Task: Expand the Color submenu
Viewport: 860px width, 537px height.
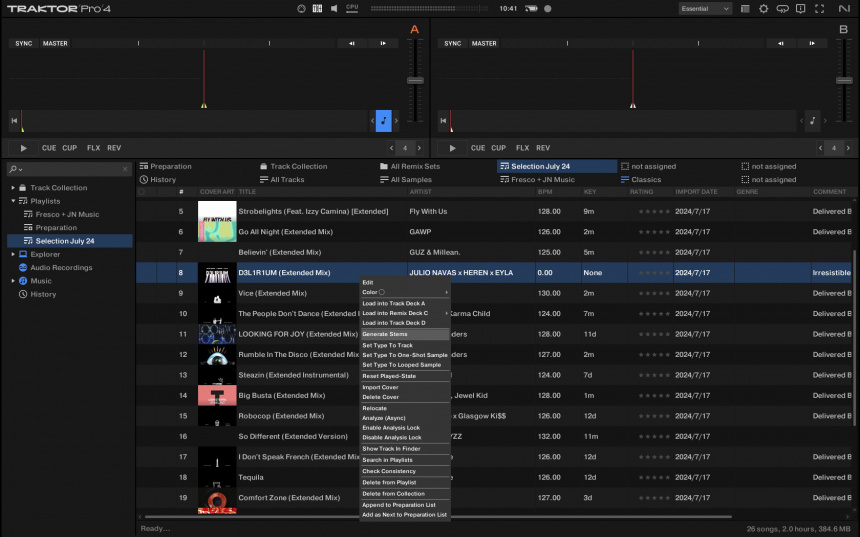Action: tap(405, 292)
